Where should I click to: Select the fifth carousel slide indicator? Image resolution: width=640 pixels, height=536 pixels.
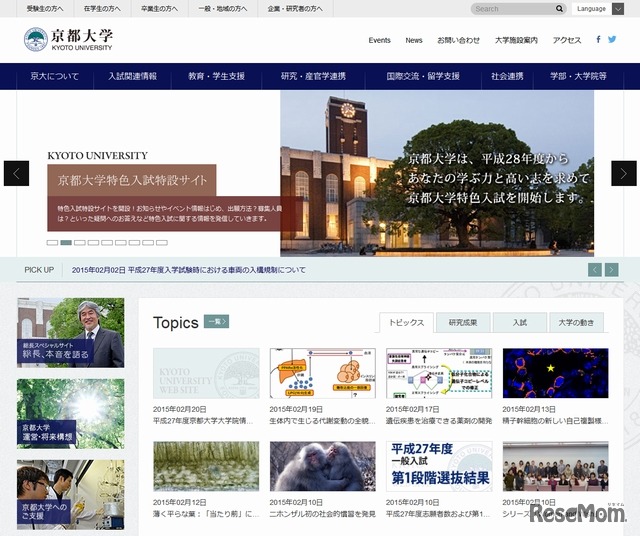click(107, 242)
